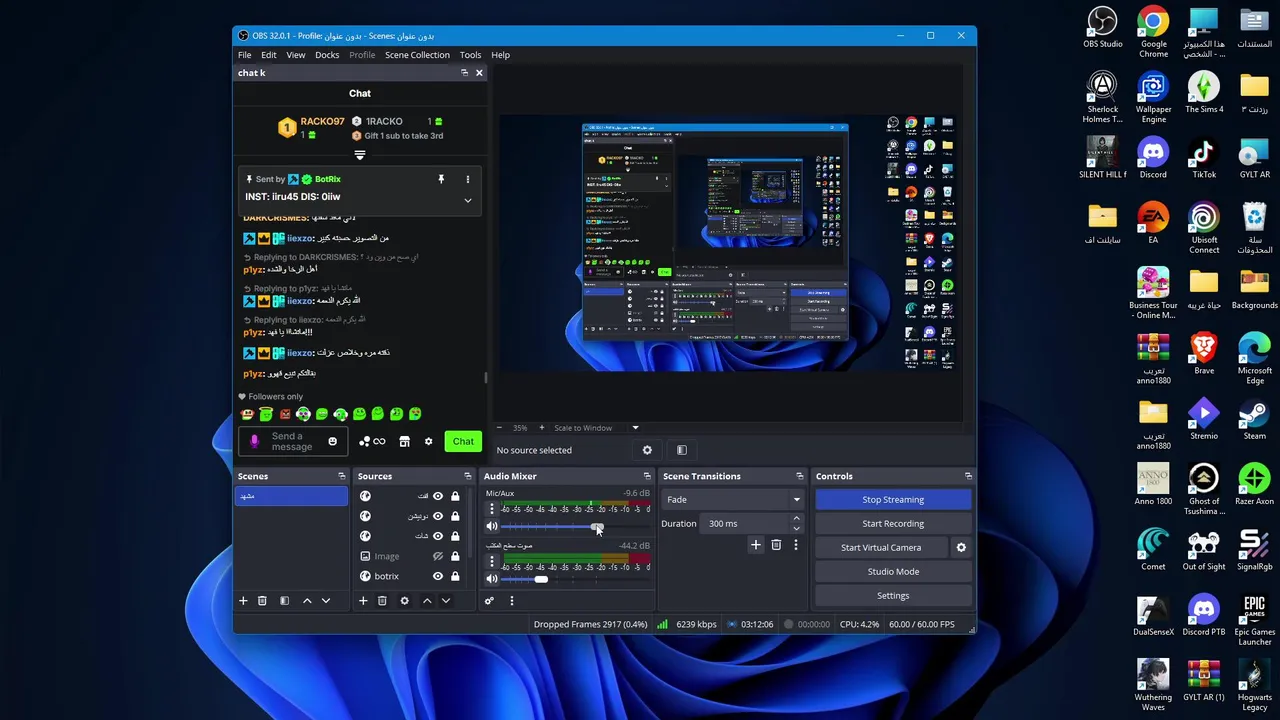Click Stop Streaming
Viewport: 1280px width, 720px height.
tap(893, 500)
